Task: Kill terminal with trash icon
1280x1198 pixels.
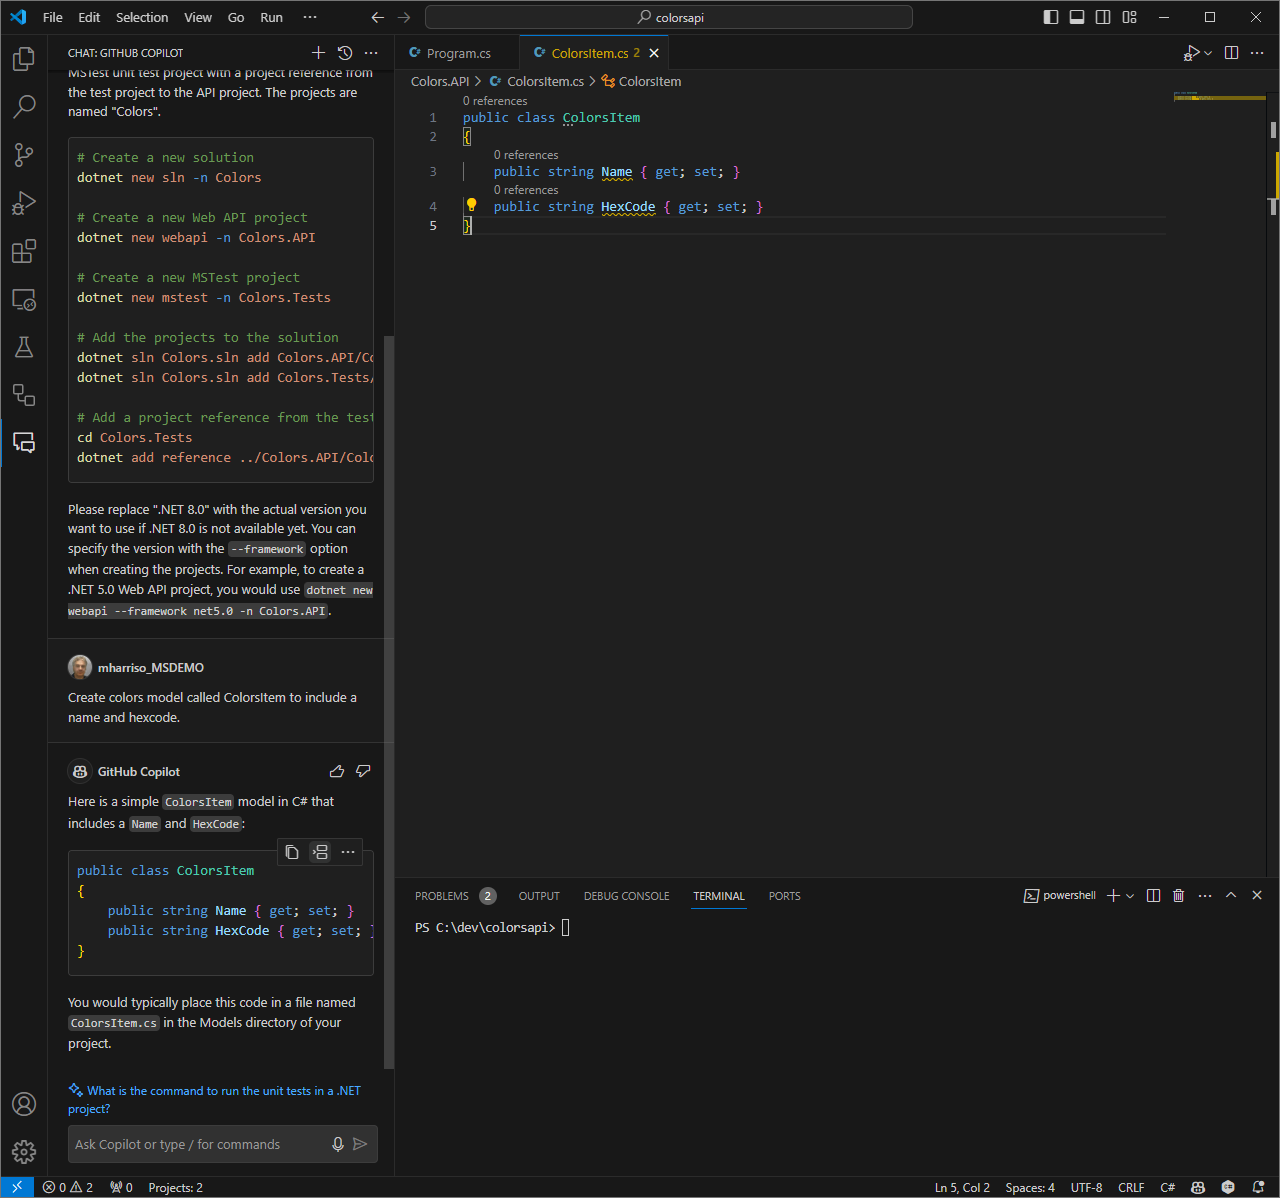Action: click(1178, 895)
